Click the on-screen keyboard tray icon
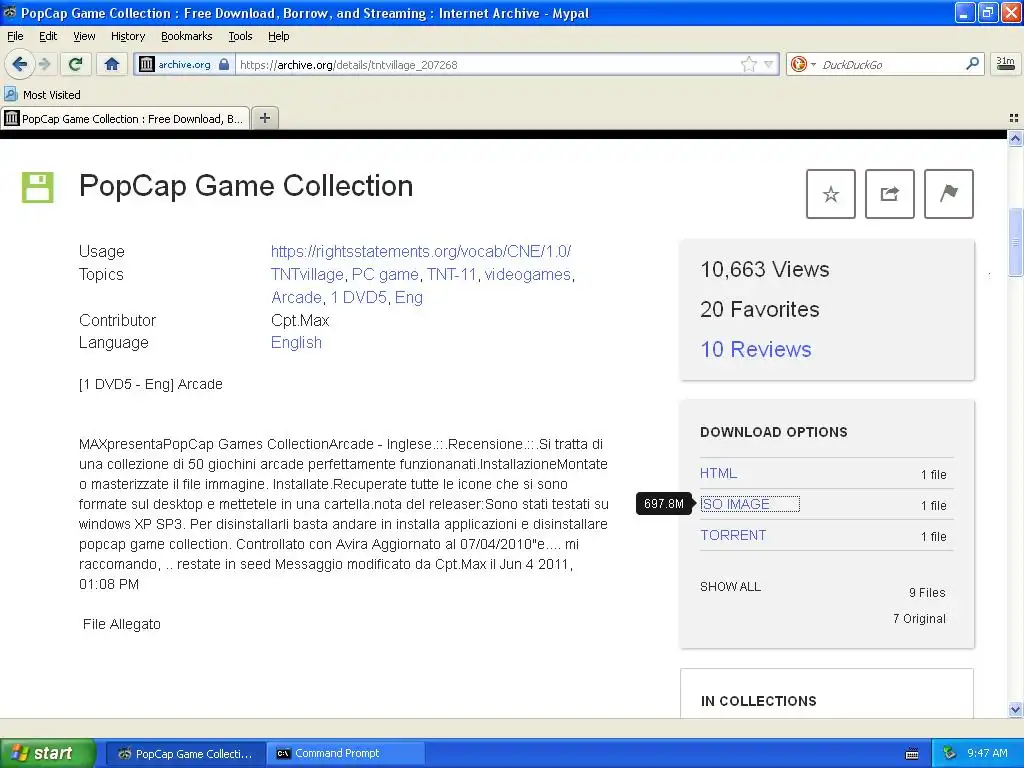This screenshot has width=1024, height=768. 912,754
